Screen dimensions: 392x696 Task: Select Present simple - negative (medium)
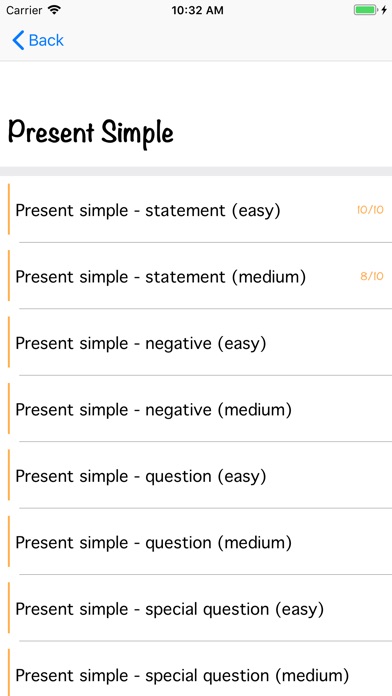point(200,409)
